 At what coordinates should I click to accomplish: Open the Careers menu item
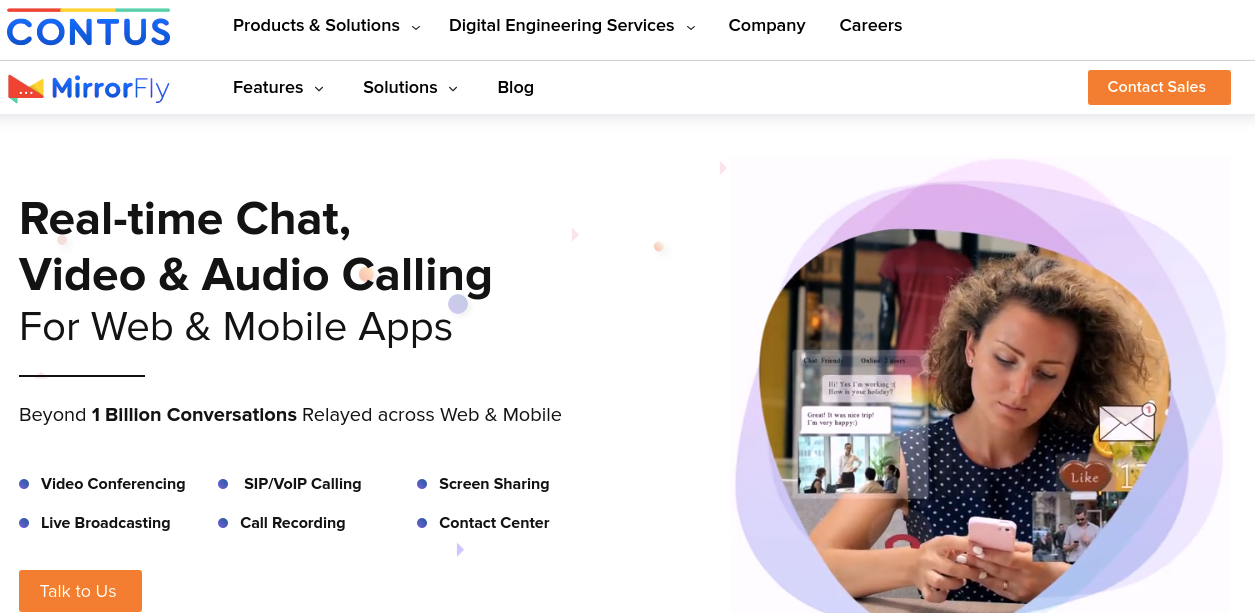tap(871, 26)
